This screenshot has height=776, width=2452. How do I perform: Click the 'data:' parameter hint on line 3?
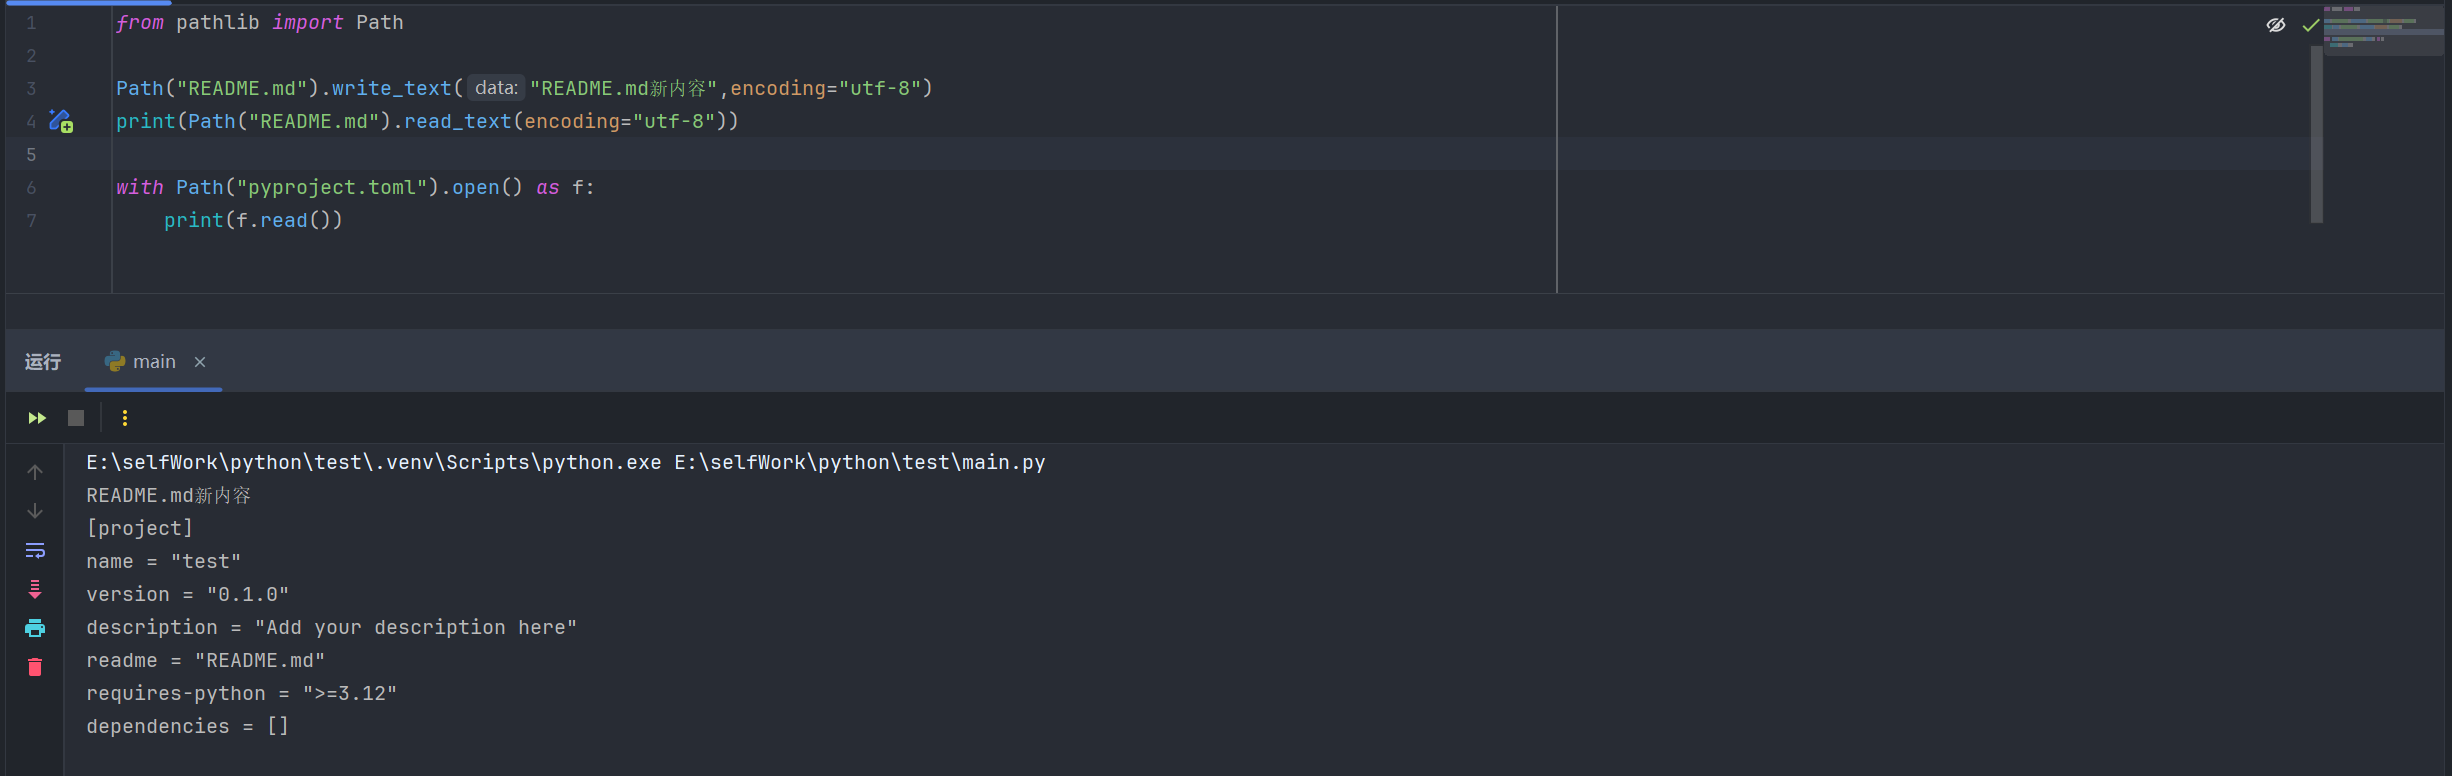[496, 88]
